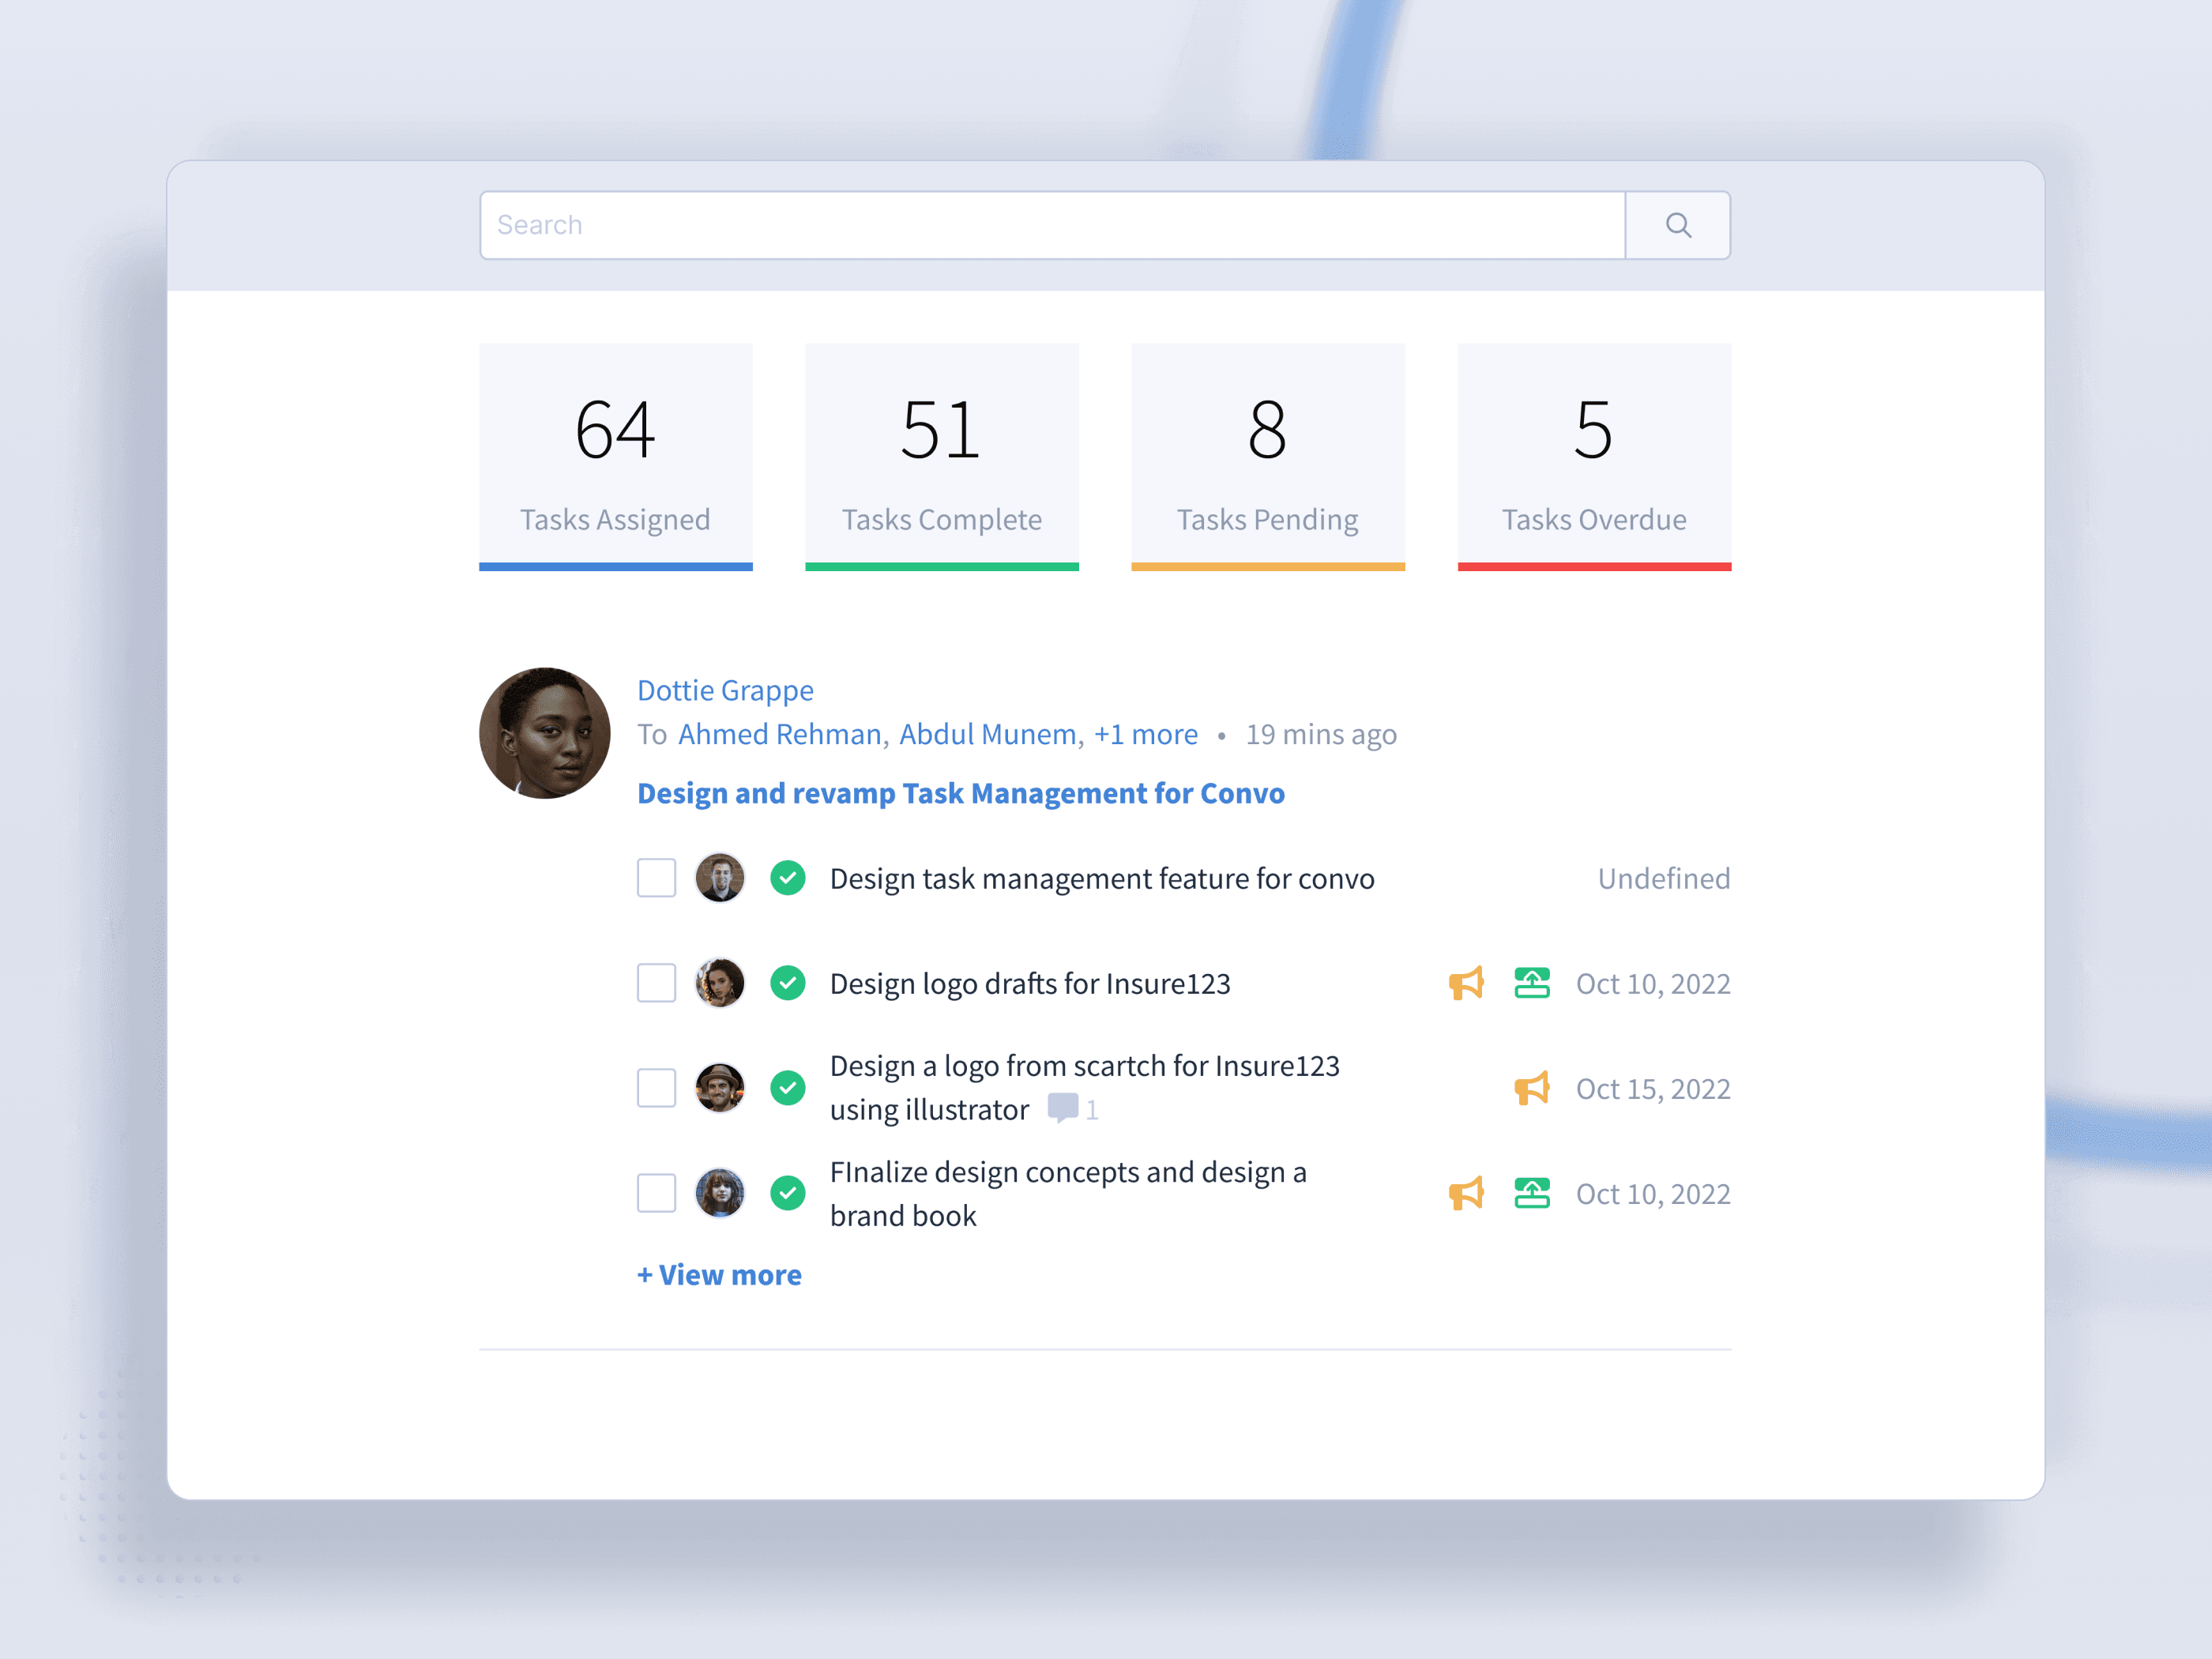Screen dimensions: 2212x1659
Task: Click green upload icon on brand book task
Action: pos(1531,1193)
